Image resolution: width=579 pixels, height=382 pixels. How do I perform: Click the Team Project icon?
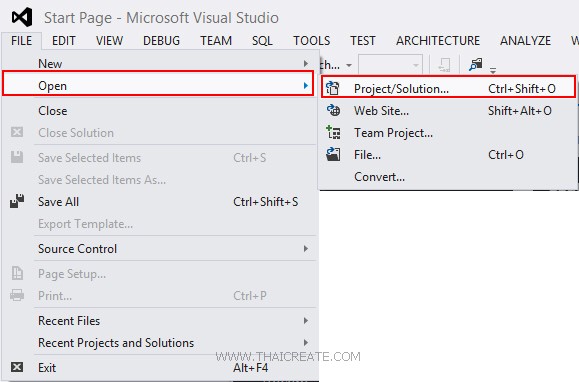point(333,132)
